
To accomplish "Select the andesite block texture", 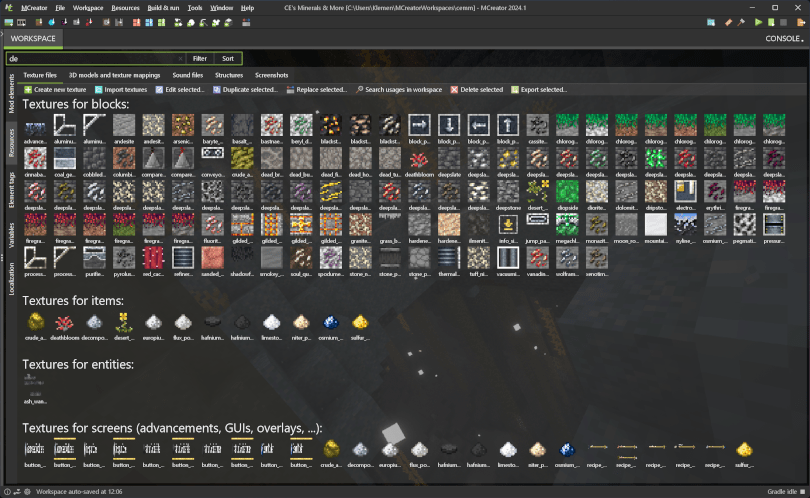I will click(x=124, y=129).
